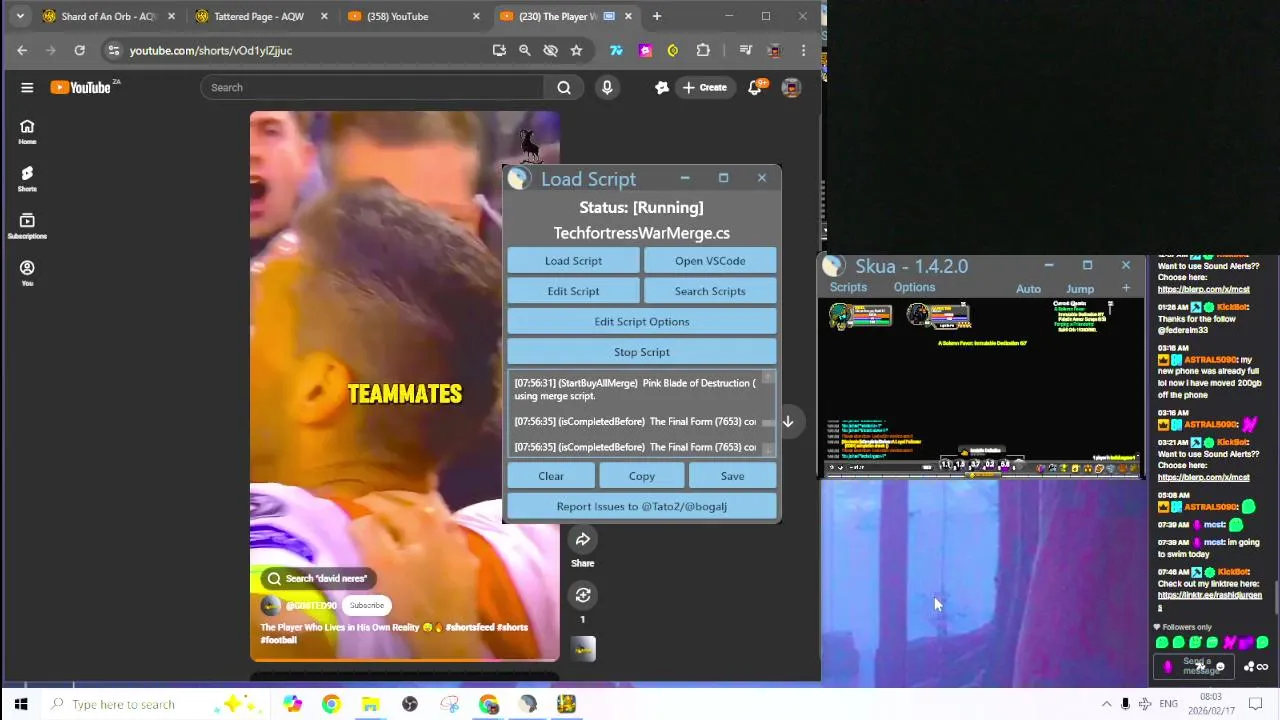Switch to the (358) YouTube tab

412,16
